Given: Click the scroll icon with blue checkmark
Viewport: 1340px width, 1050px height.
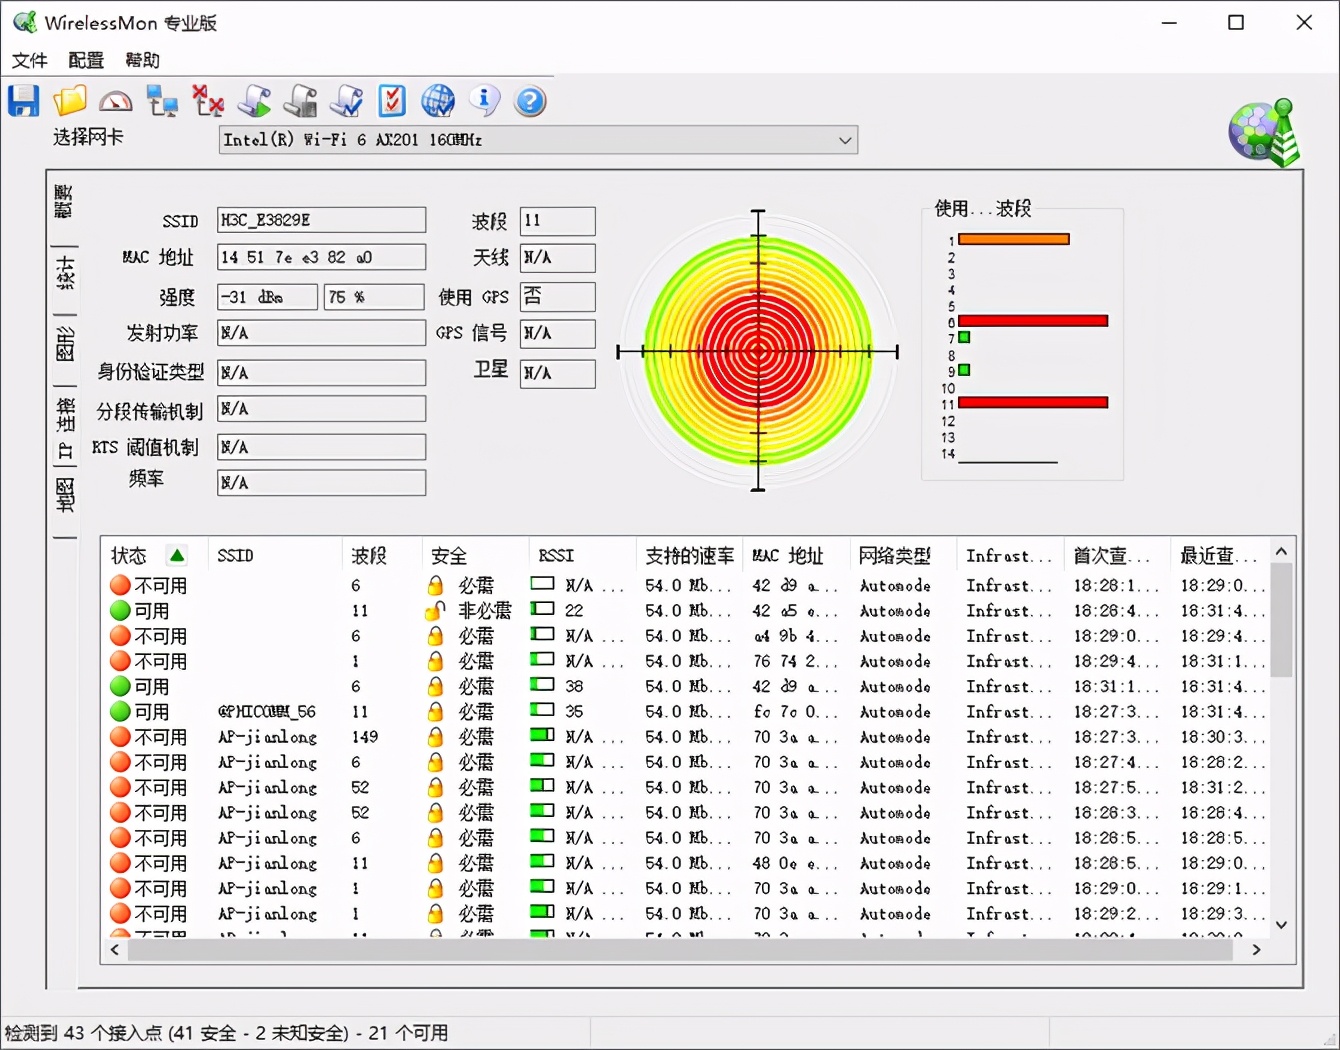Looking at the screenshot, I should pos(346,101).
